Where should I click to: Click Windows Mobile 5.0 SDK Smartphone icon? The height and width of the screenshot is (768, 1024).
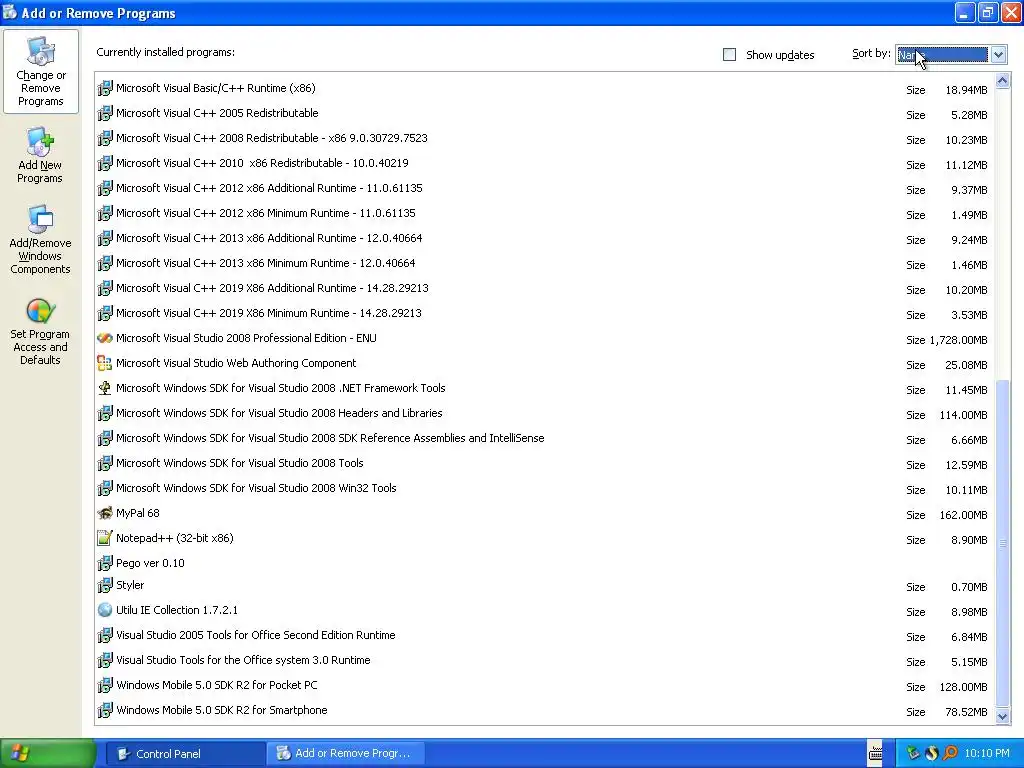(104, 710)
